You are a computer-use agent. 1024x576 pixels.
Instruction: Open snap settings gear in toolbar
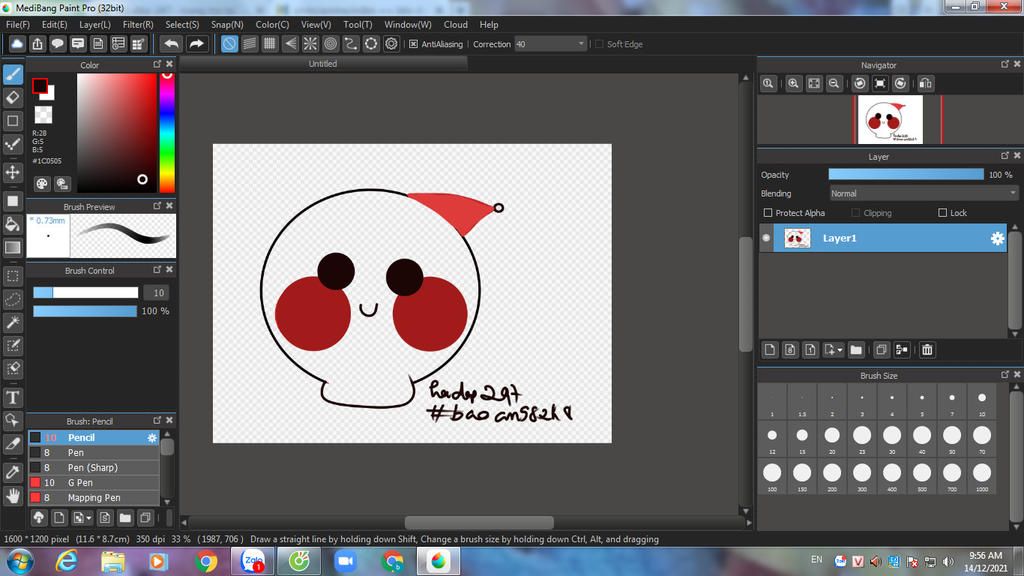click(x=391, y=44)
